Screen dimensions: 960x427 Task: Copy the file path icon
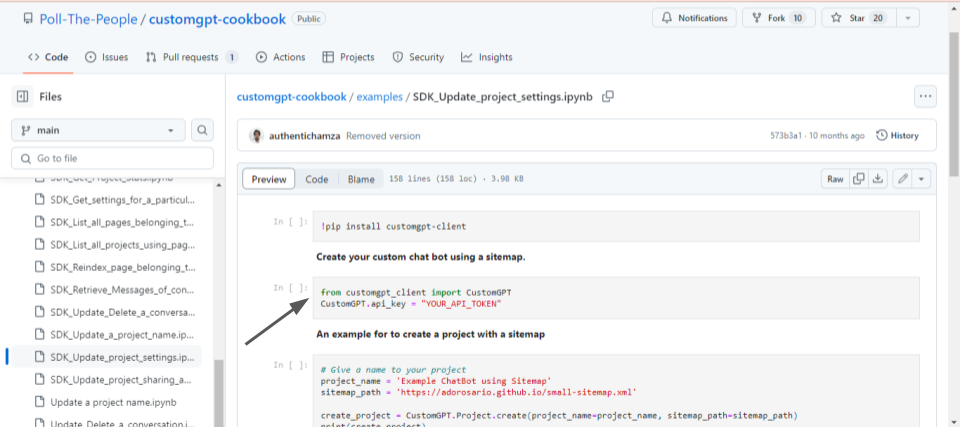click(x=608, y=96)
